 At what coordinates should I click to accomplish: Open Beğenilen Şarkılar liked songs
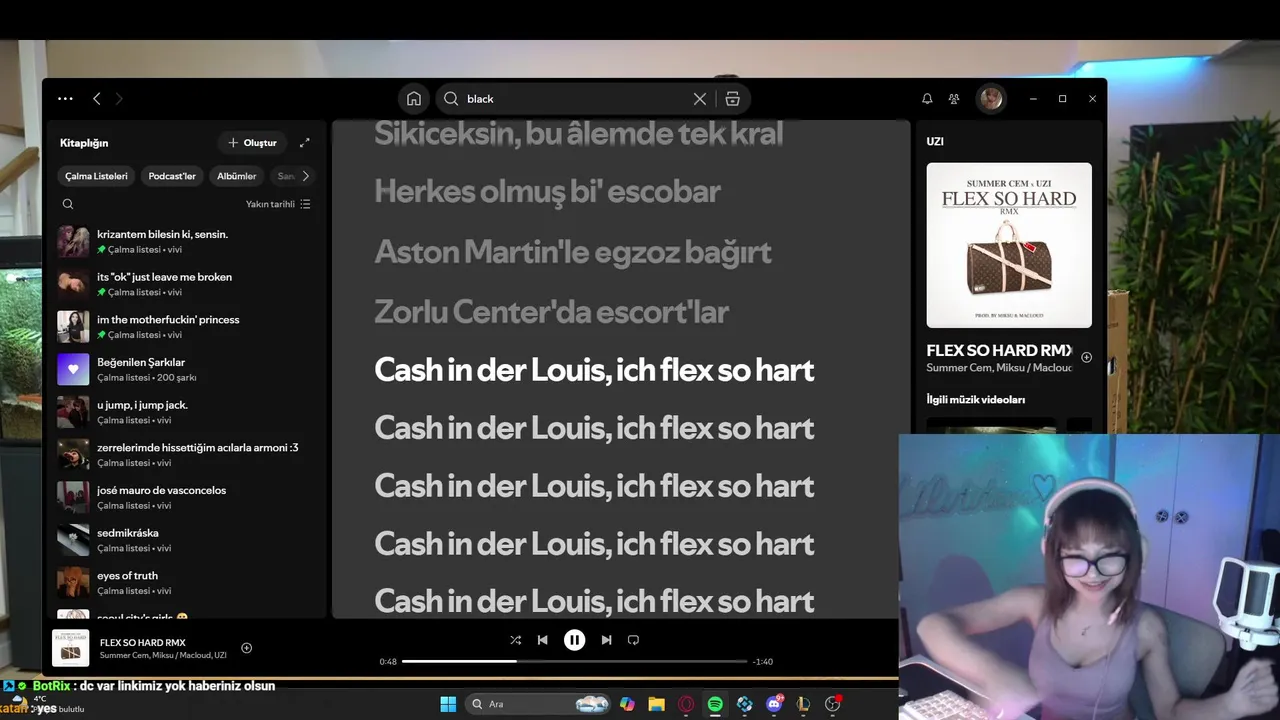point(187,369)
